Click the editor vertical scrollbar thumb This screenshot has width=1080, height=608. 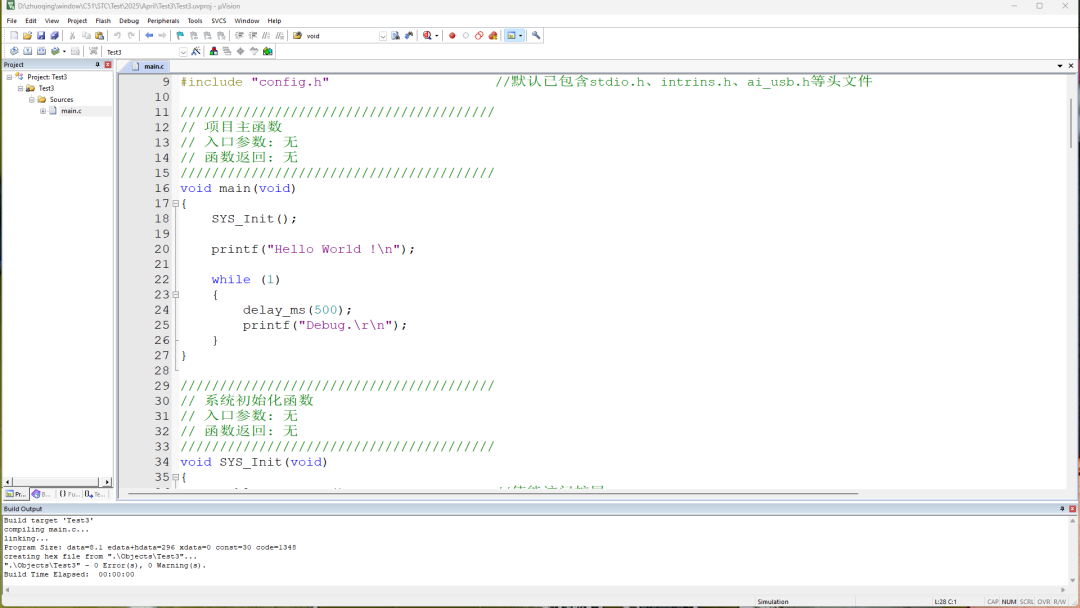click(x=1071, y=123)
